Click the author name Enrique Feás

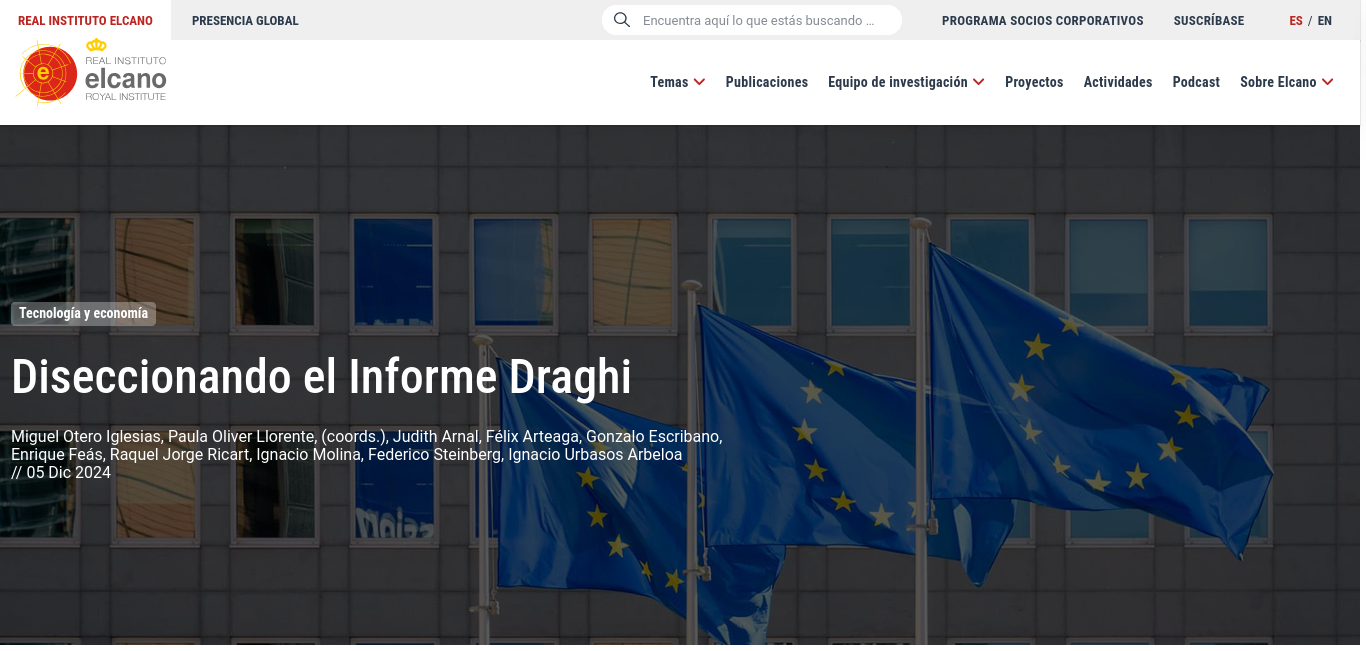pos(56,454)
